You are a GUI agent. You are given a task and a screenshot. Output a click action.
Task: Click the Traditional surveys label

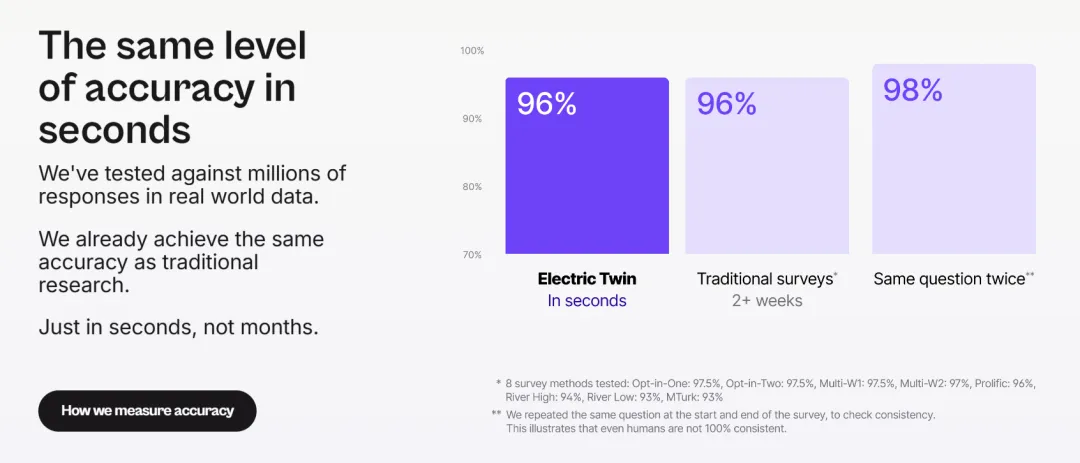pos(767,279)
